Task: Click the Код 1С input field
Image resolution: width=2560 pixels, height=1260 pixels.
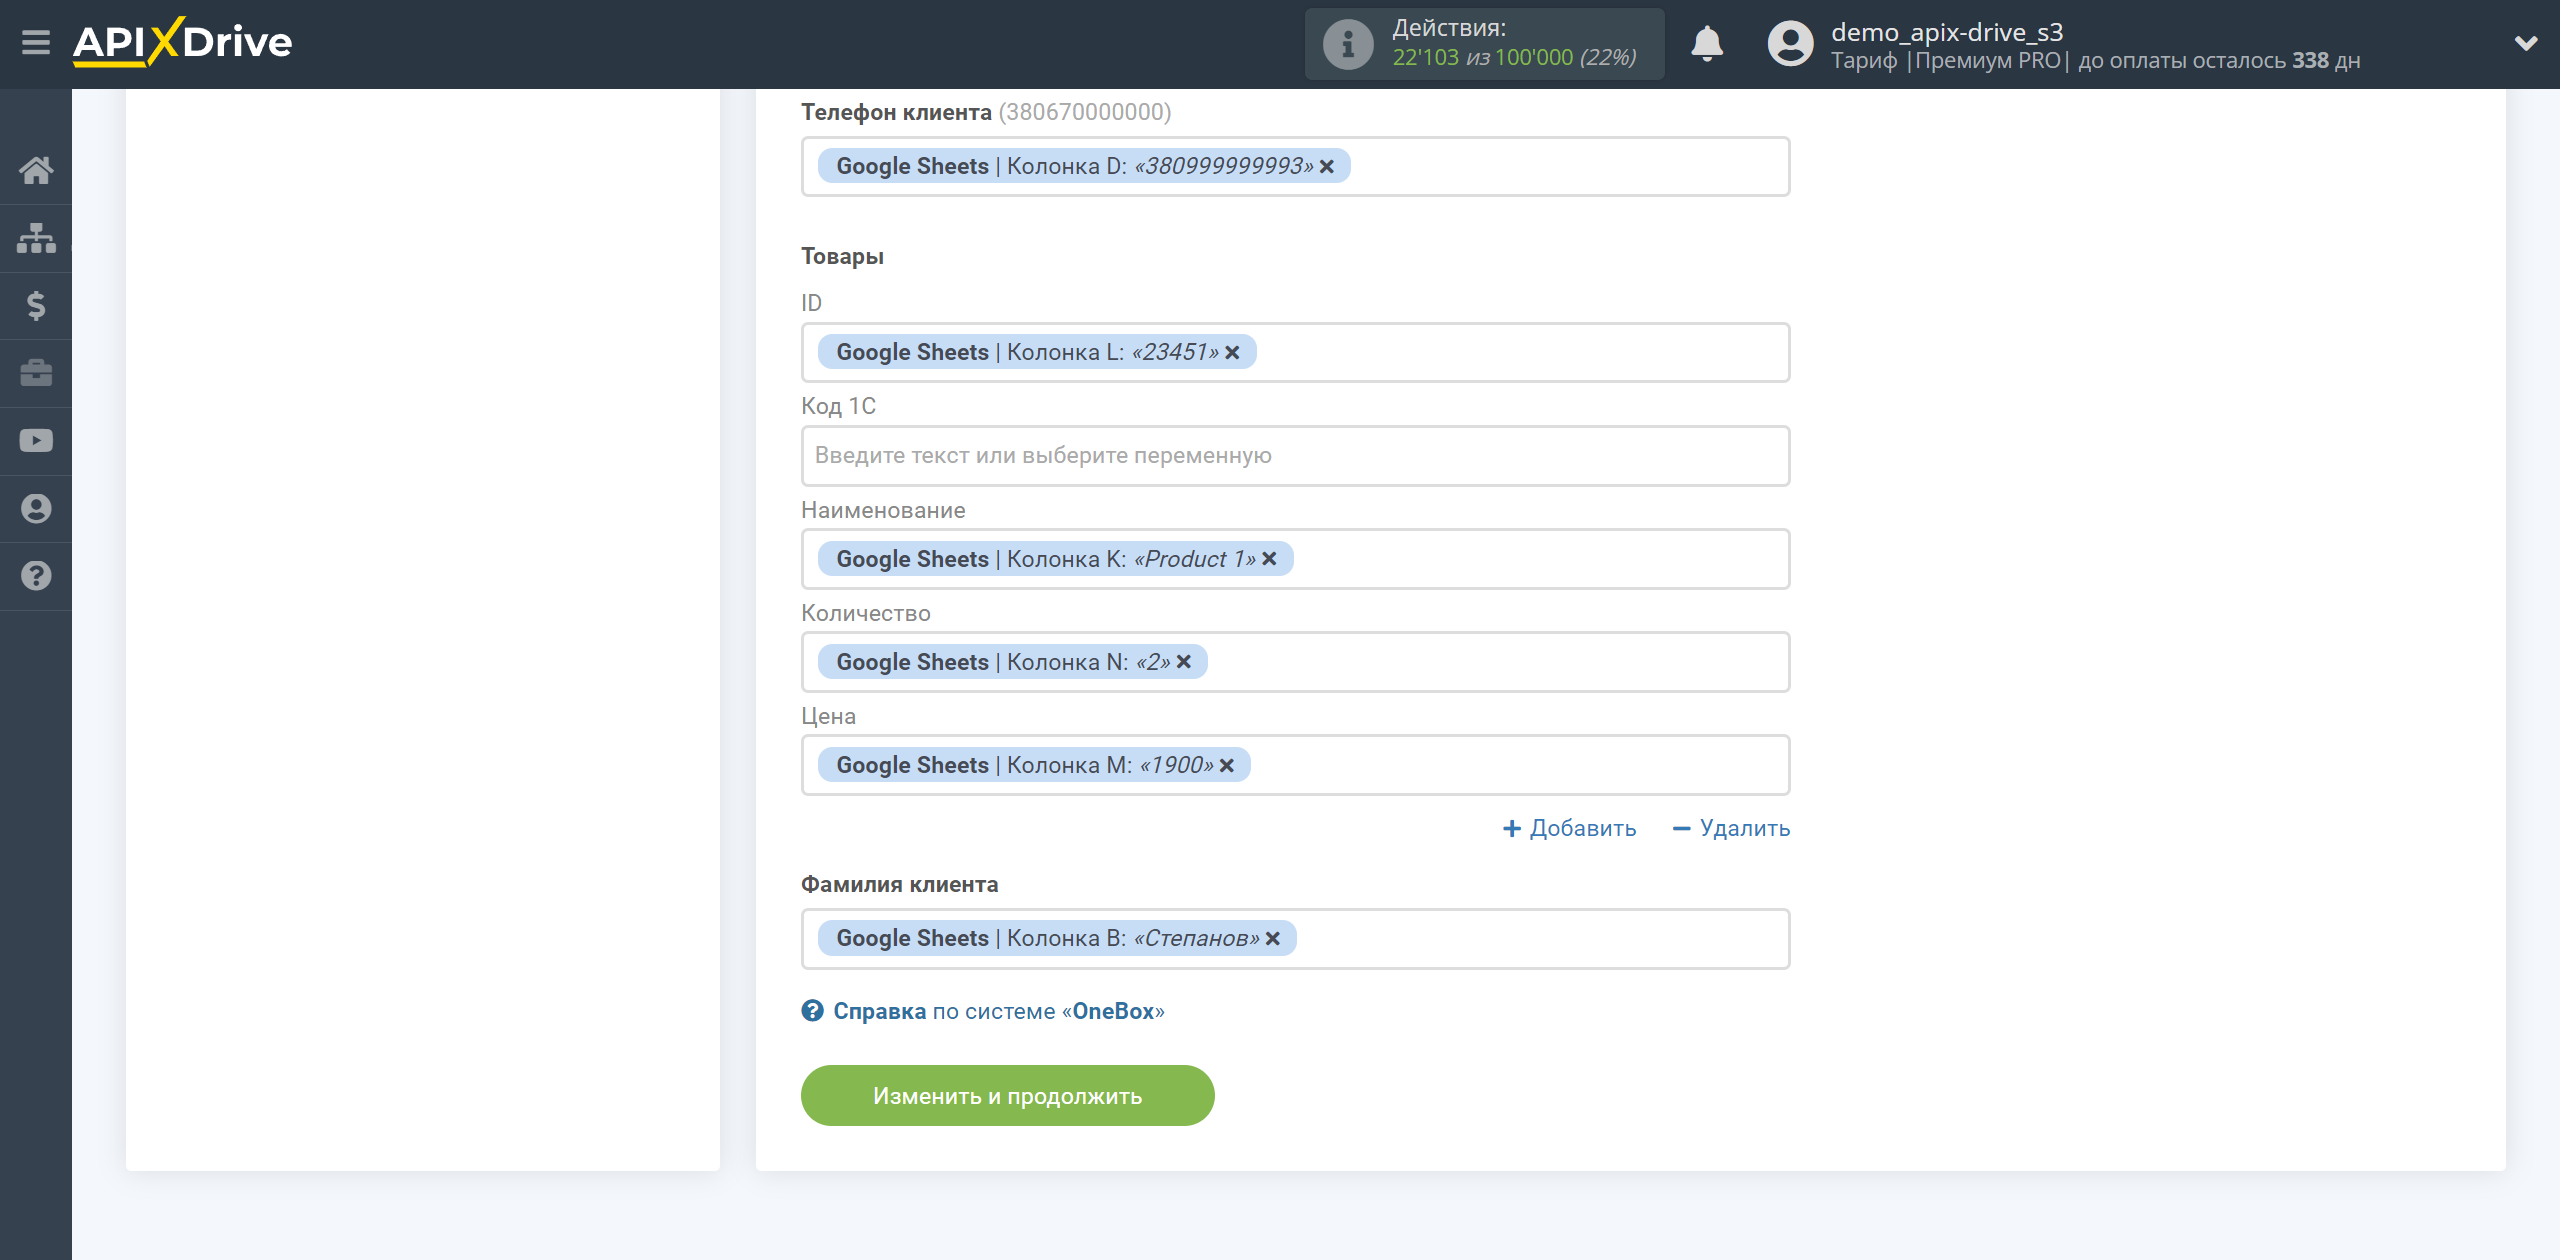Action: click(1295, 456)
